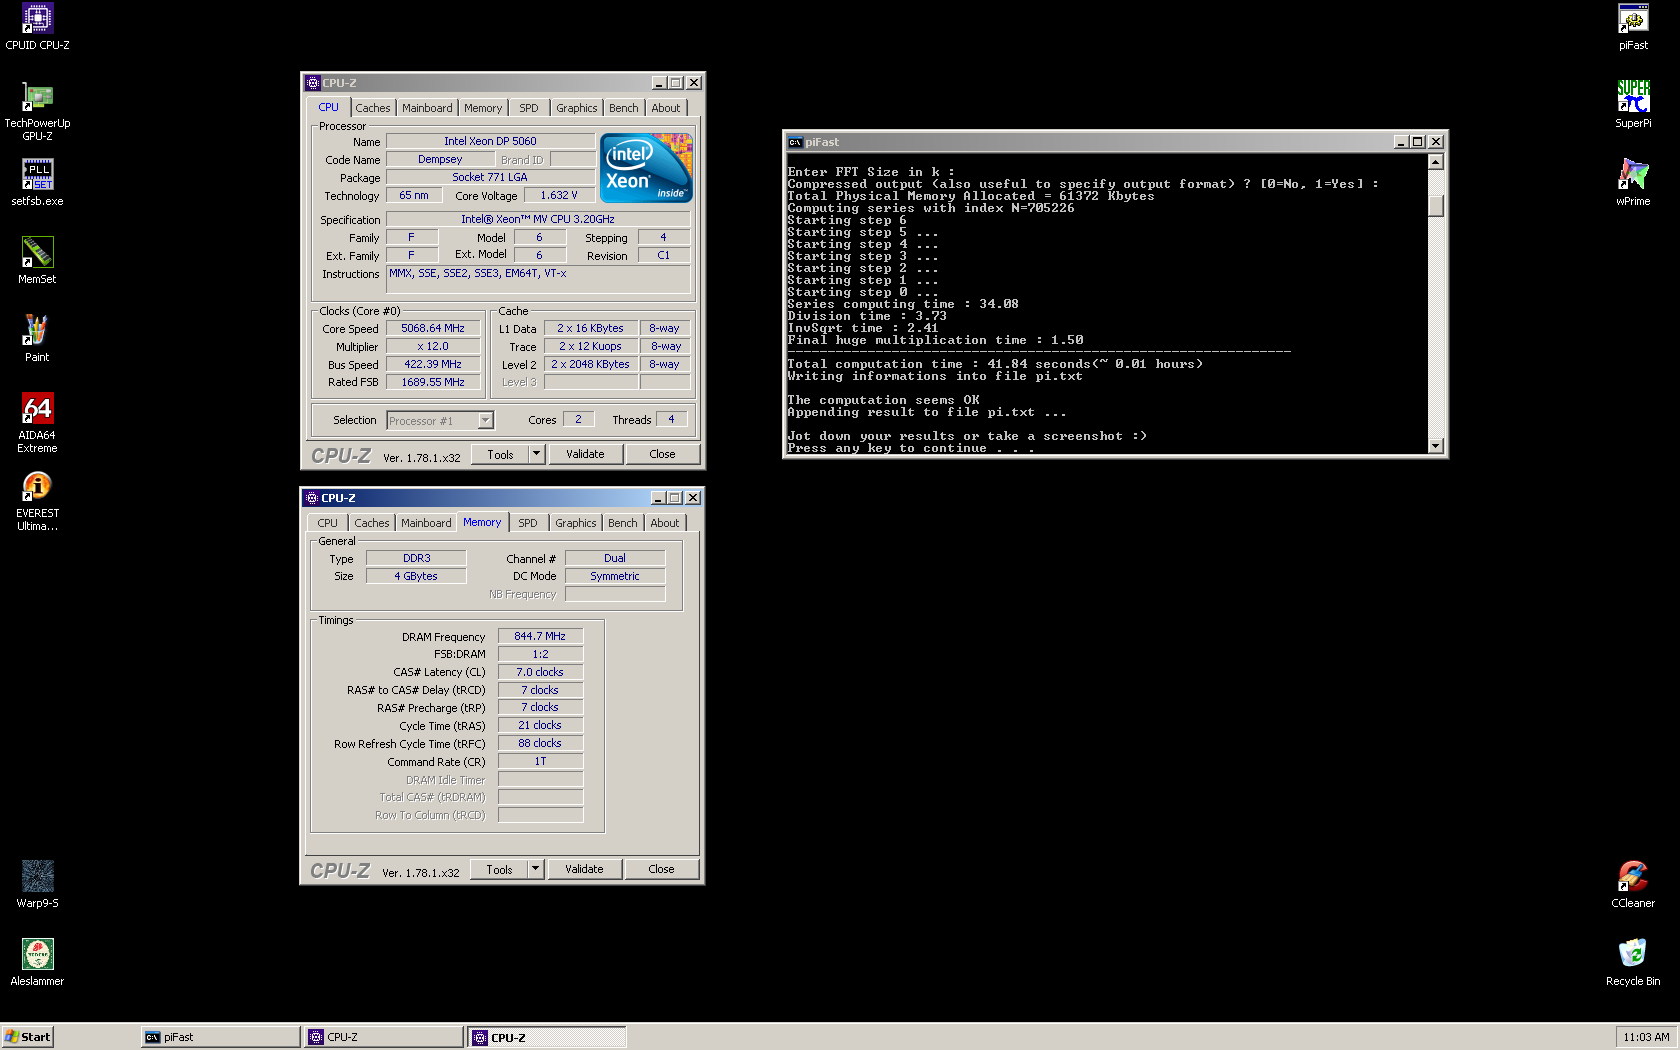
Task: Open the CPUID CPU-Z desktop icon
Action: pos(37,27)
